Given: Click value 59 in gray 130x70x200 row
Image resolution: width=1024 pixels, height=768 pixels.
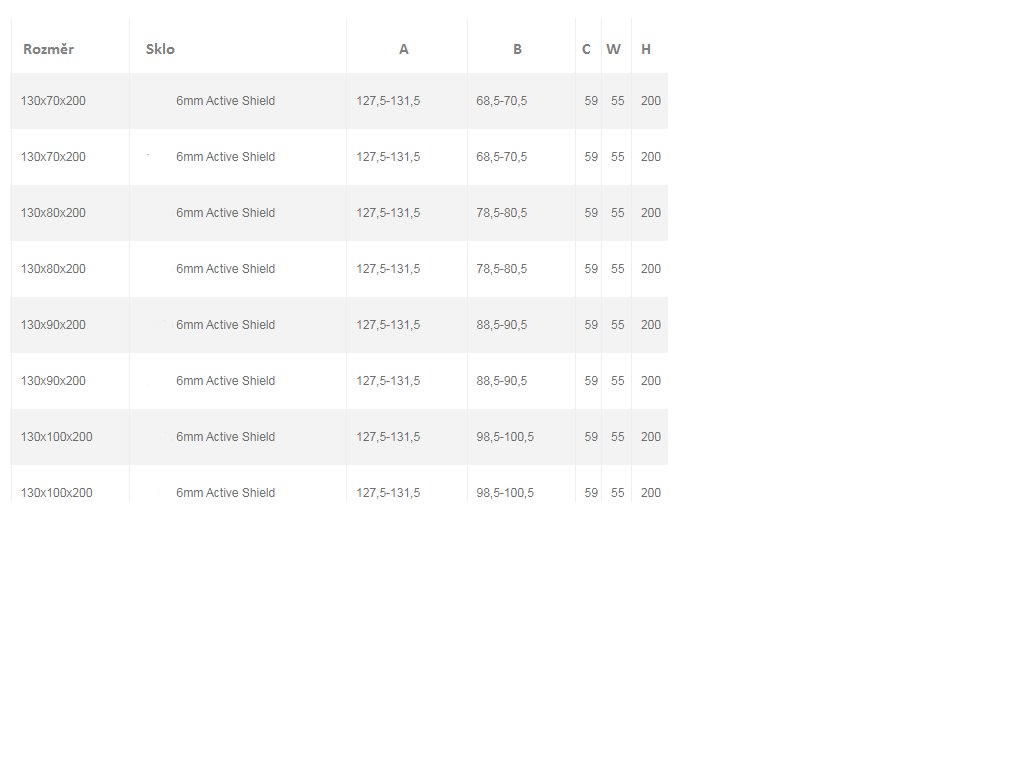Looking at the screenshot, I should (591, 101).
